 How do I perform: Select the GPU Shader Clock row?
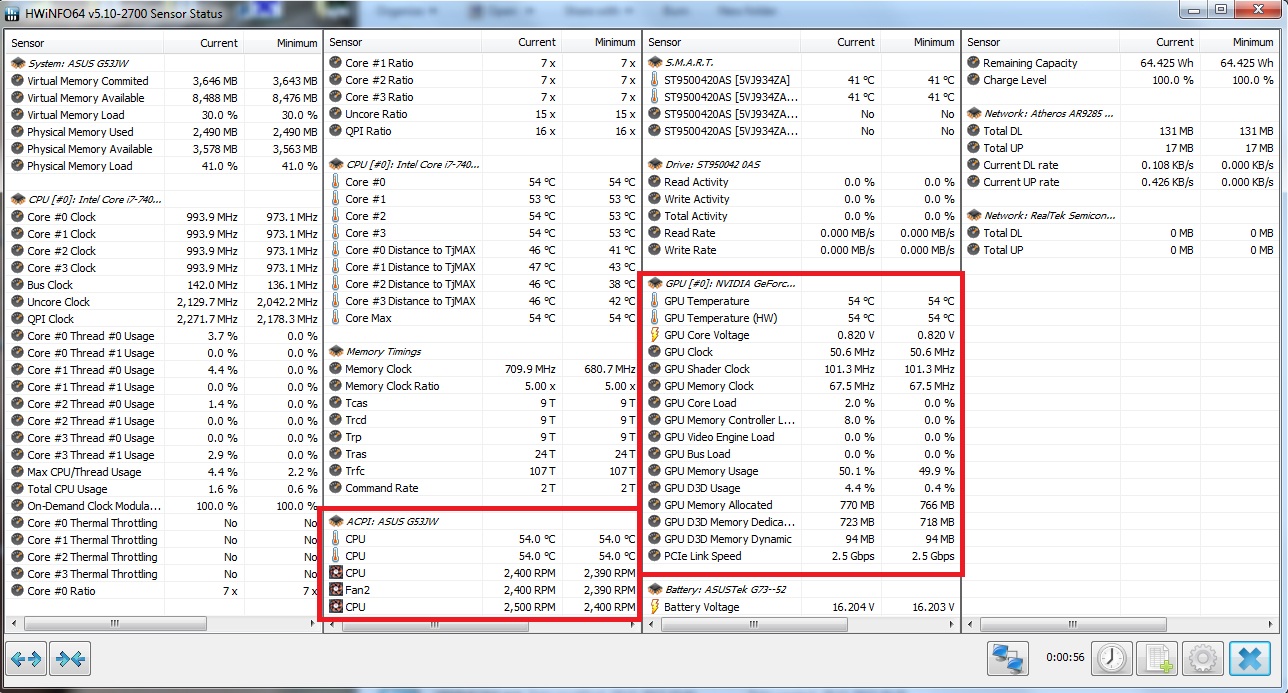[x=802, y=369]
